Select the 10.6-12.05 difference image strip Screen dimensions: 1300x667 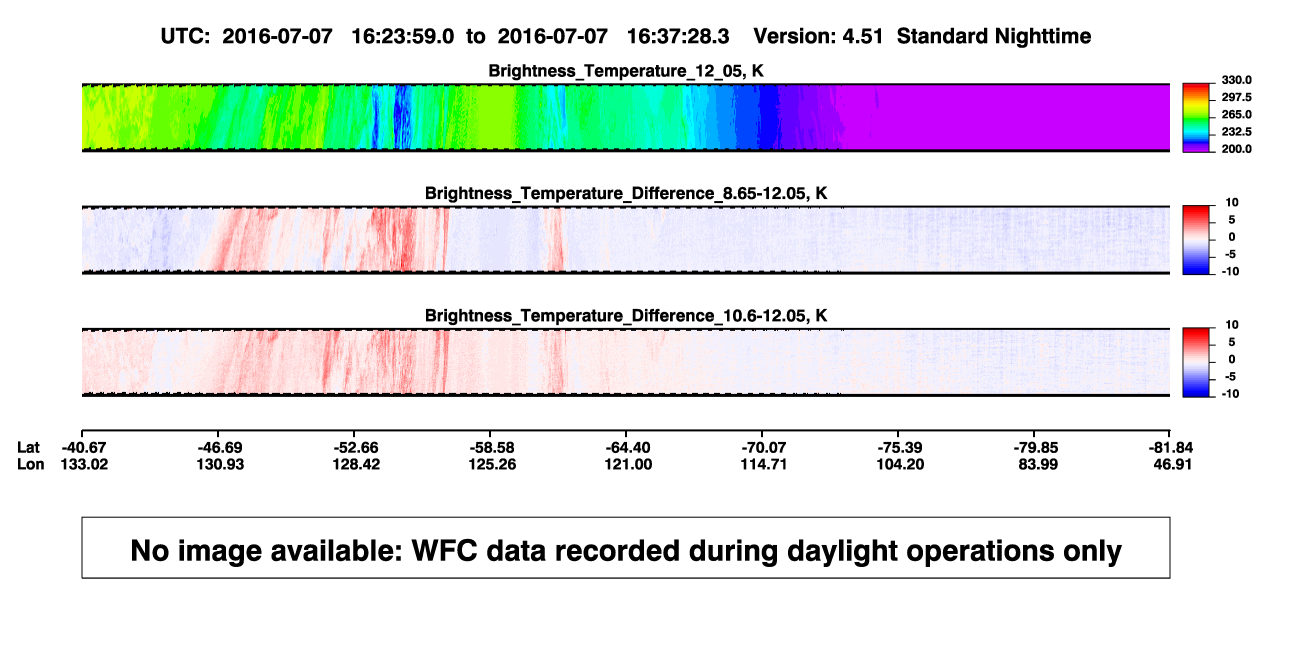point(626,362)
